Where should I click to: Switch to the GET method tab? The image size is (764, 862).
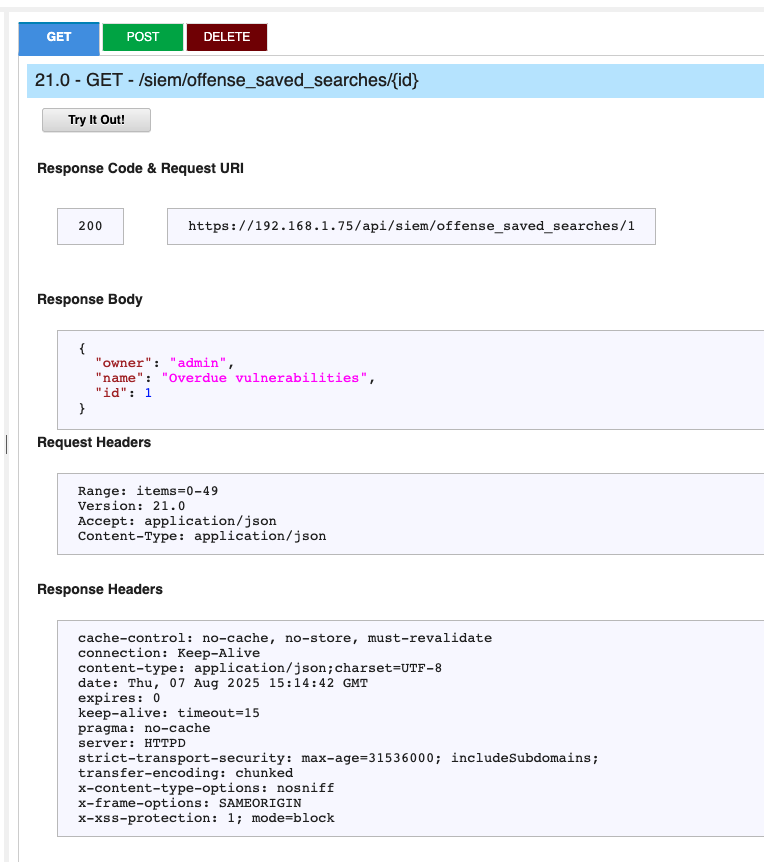pyautogui.click(x=59, y=38)
